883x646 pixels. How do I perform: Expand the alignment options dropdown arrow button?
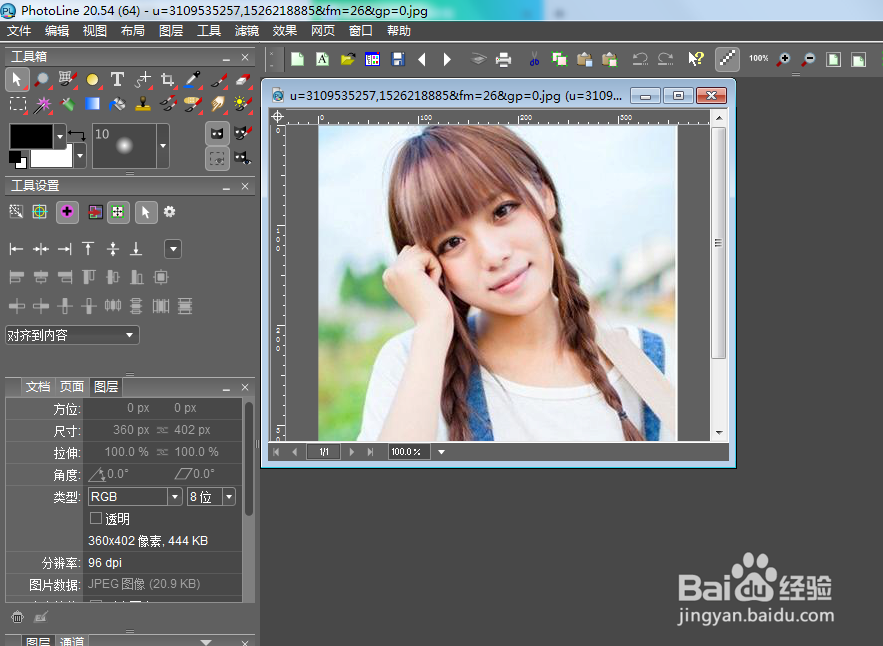point(173,249)
